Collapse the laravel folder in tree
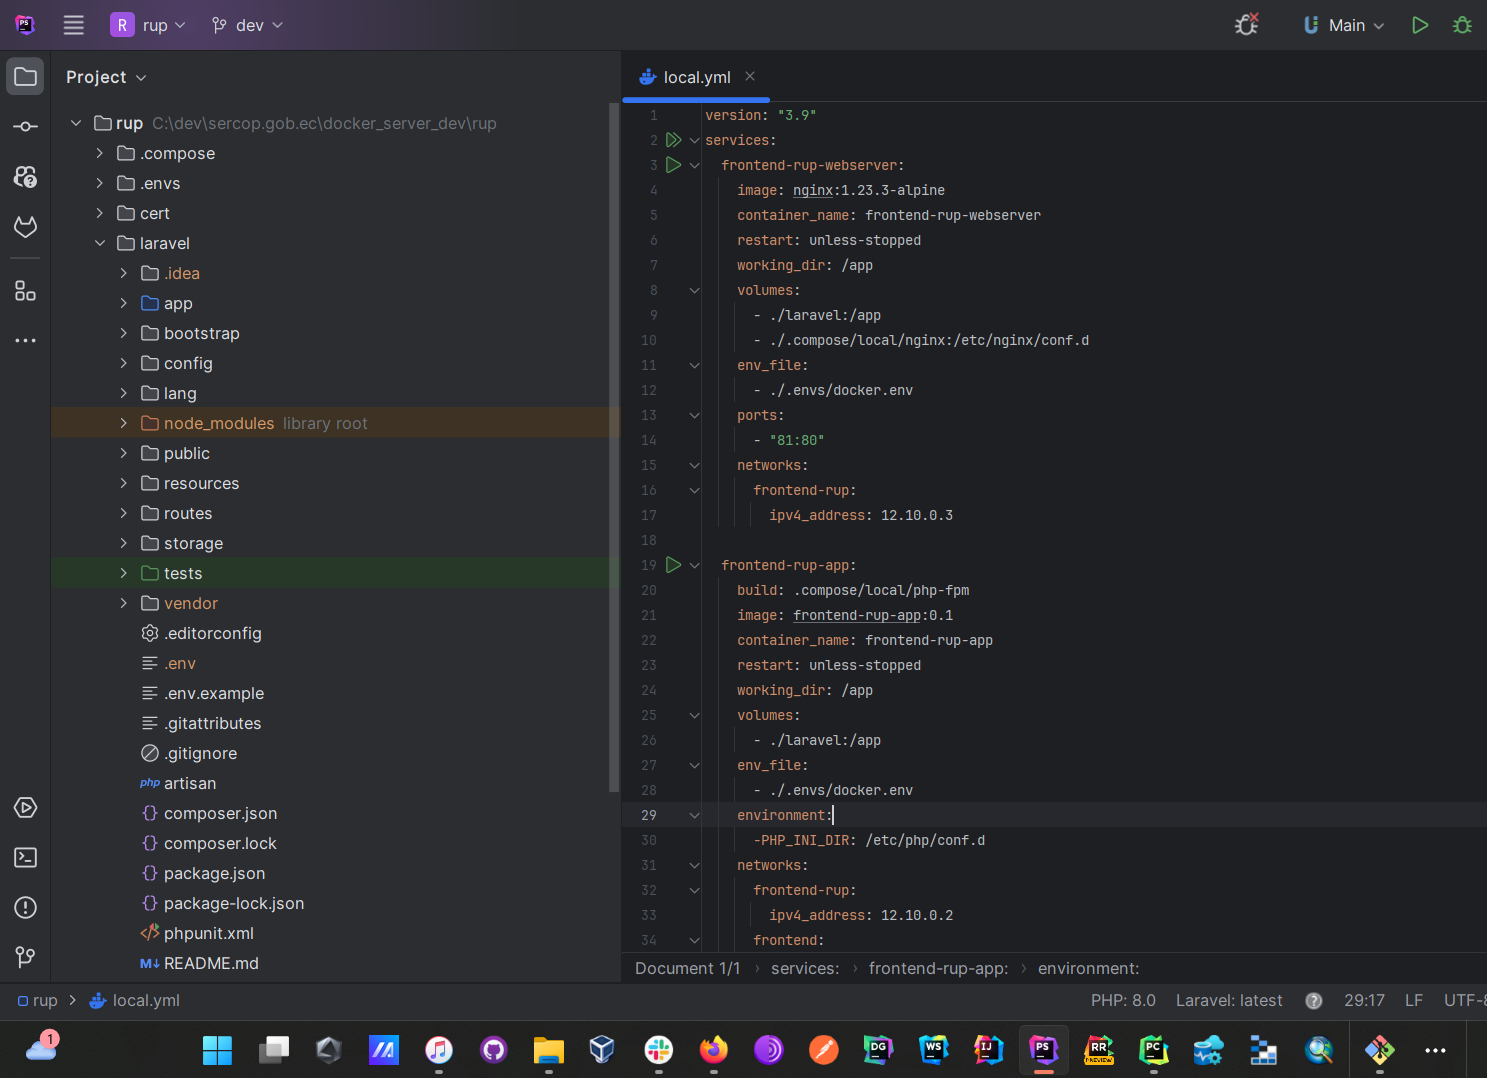 [99, 243]
